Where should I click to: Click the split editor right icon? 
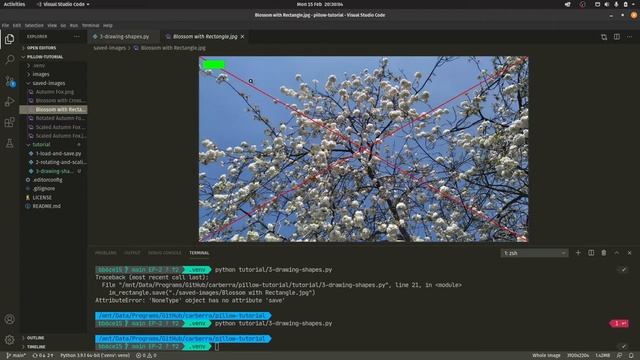pyautogui.click(x=617, y=37)
